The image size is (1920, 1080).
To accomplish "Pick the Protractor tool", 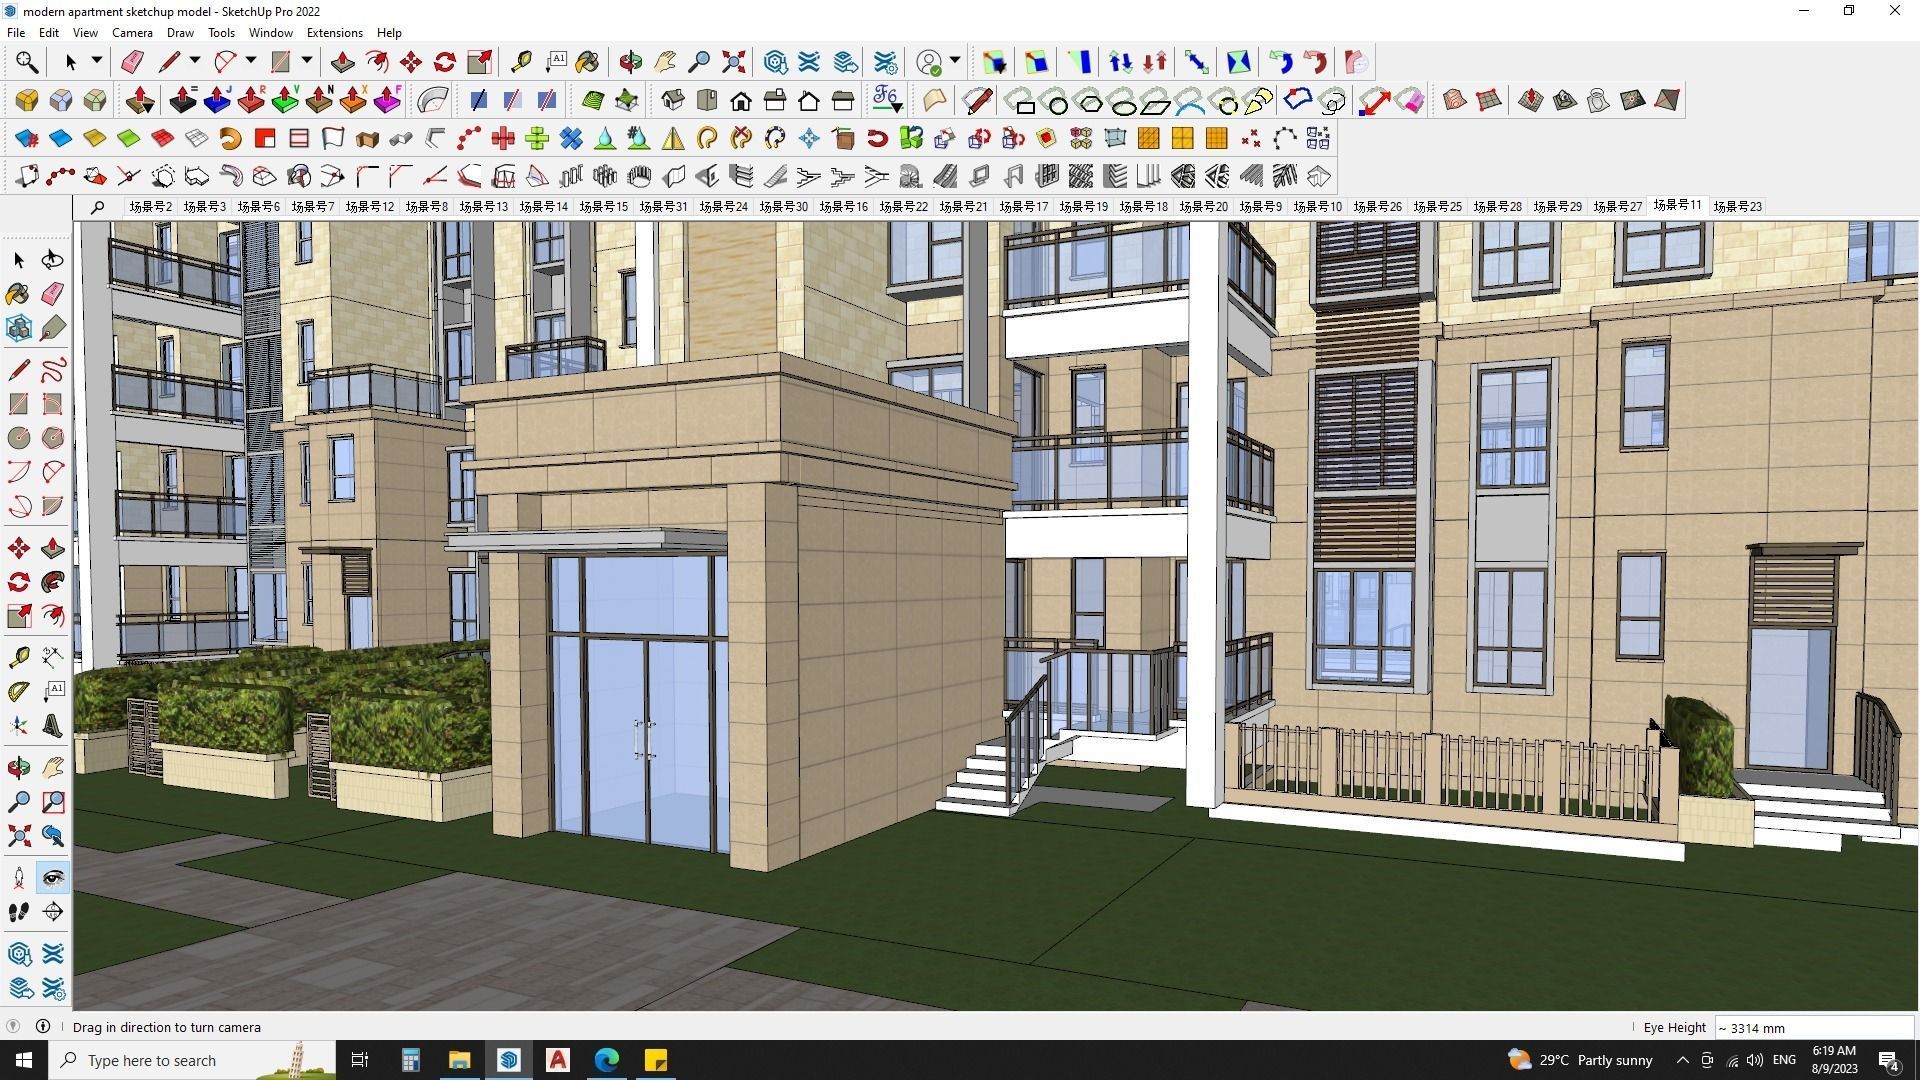I will [18, 692].
